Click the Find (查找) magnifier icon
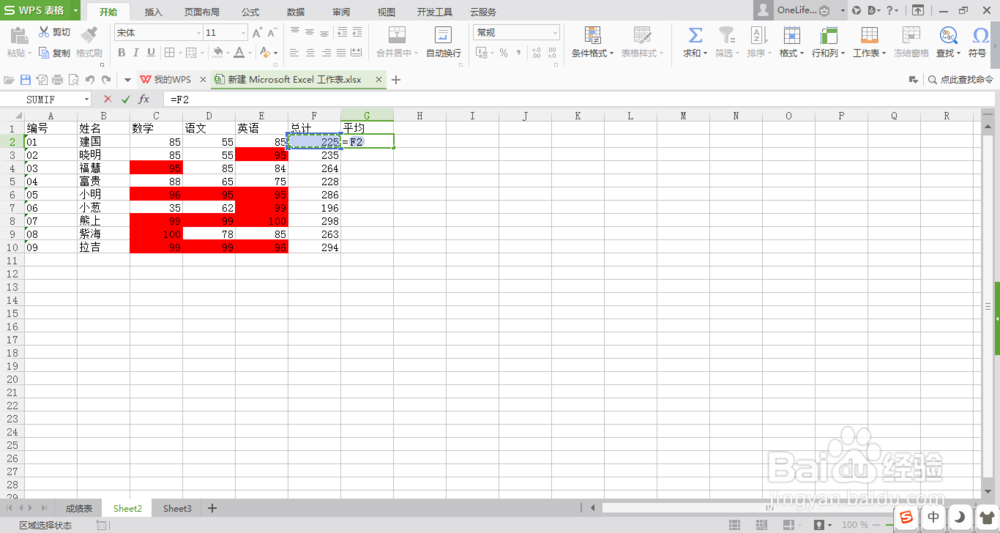Image resolution: width=1000 pixels, height=533 pixels. [x=948, y=35]
